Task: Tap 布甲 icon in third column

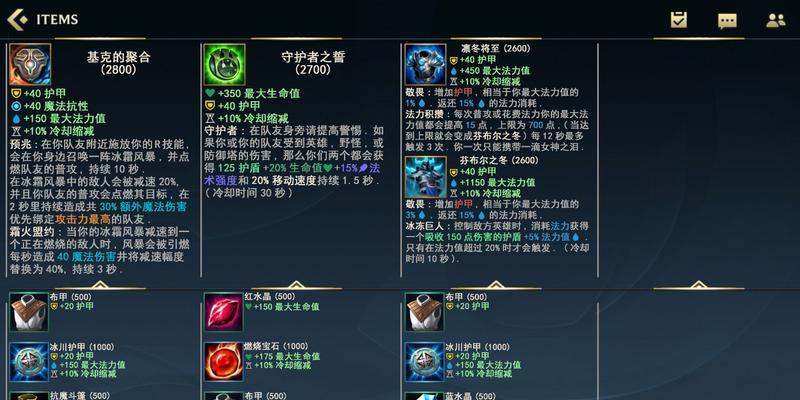Action: point(424,312)
